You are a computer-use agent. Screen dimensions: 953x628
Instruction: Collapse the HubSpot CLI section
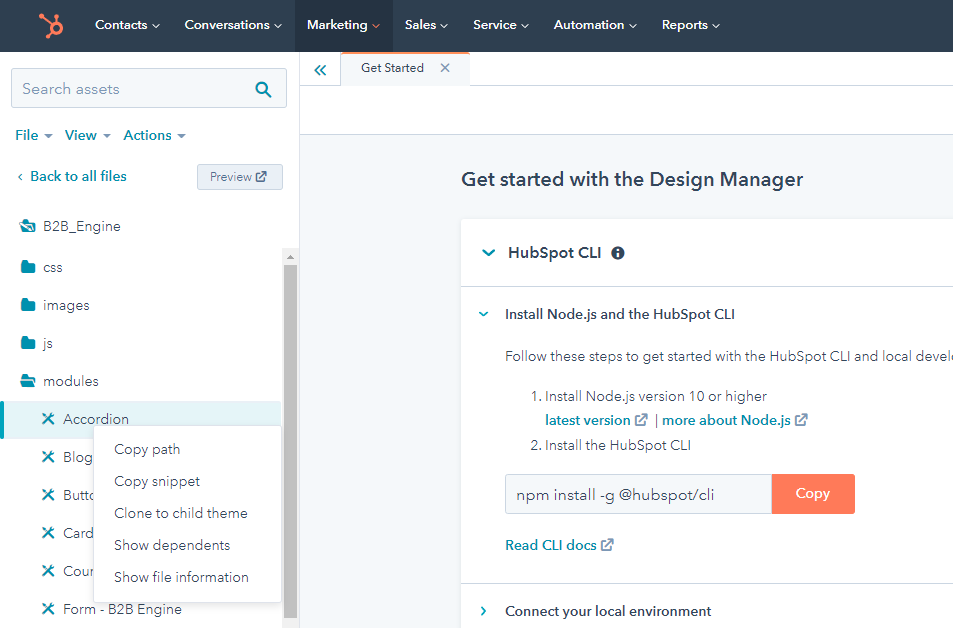pos(488,252)
